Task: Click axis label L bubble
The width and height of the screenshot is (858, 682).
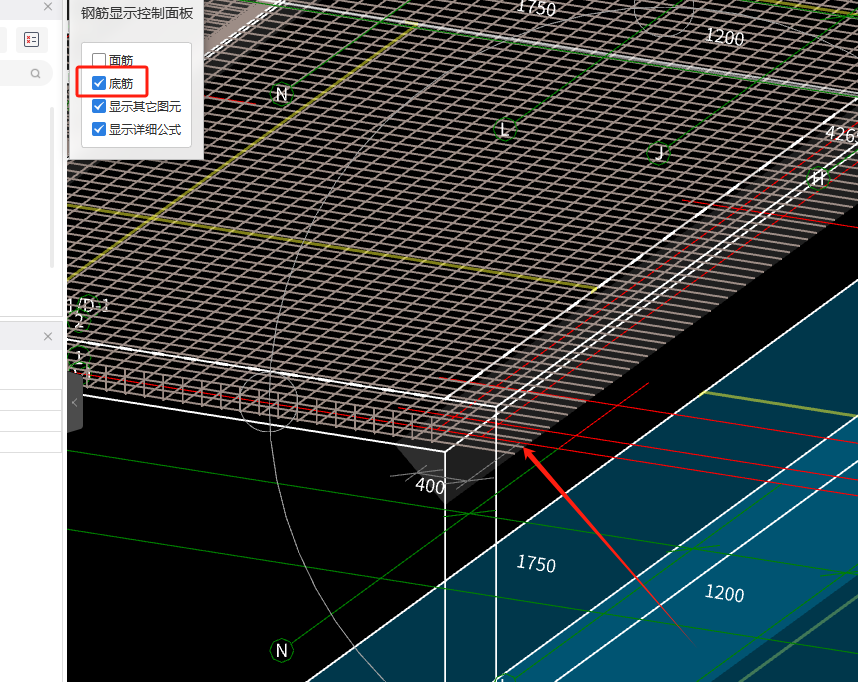Action: pyautogui.click(x=505, y=130)
